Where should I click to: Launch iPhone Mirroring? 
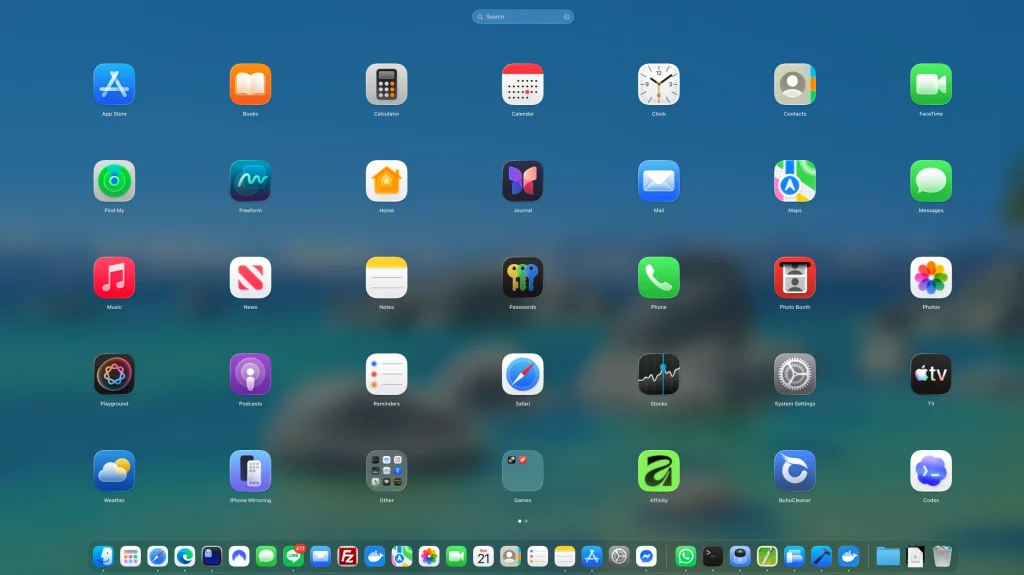tap(250, 471)
